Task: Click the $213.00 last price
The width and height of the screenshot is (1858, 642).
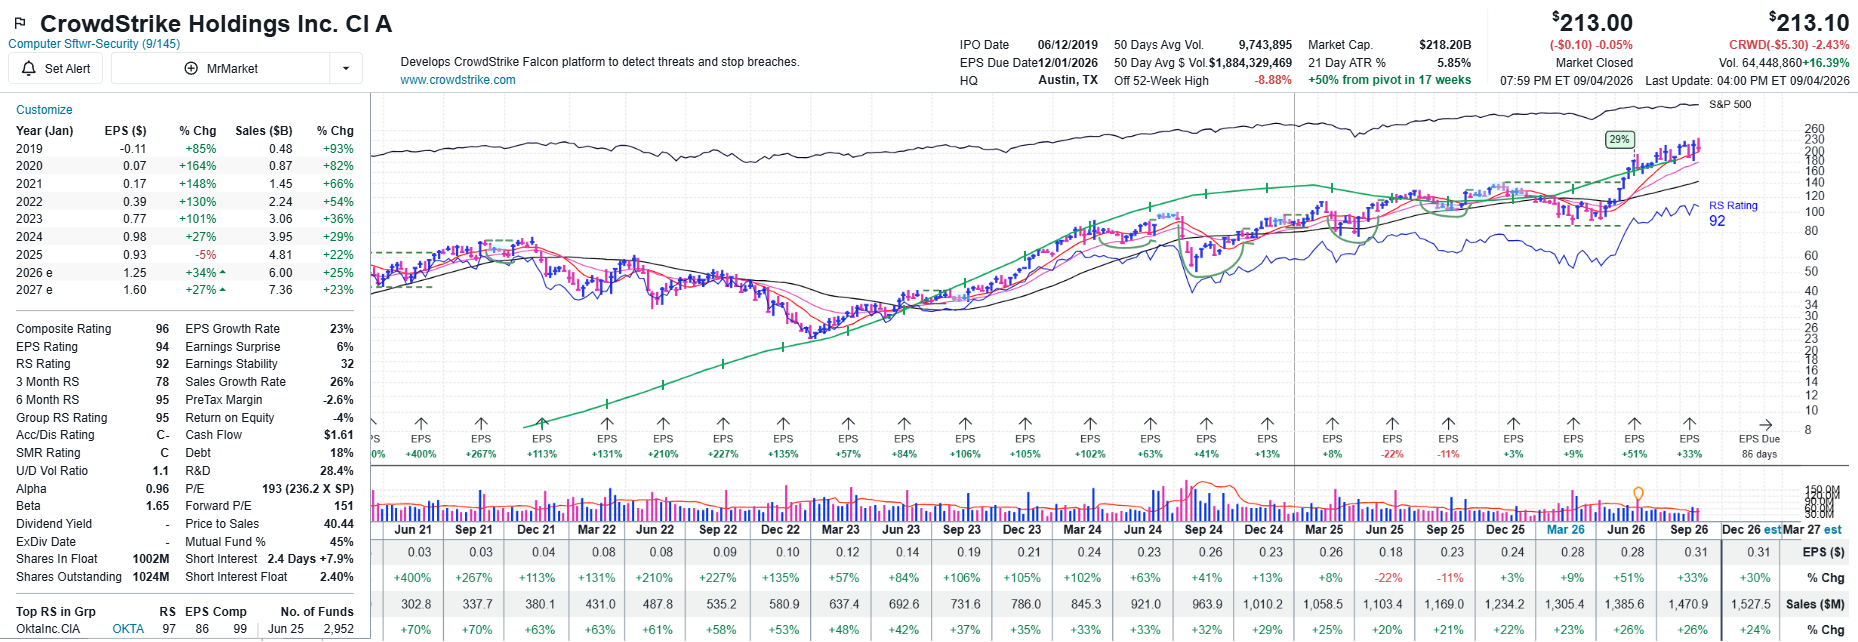Action: tap(1592, 22)
